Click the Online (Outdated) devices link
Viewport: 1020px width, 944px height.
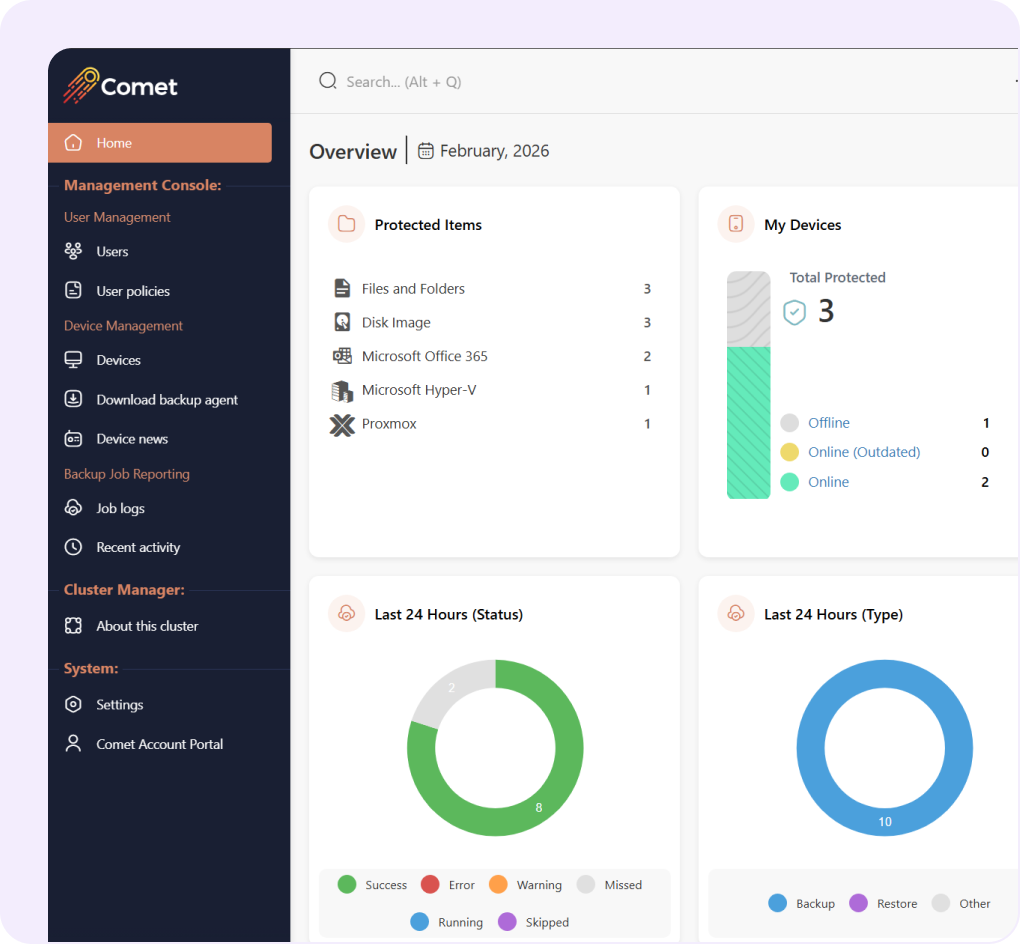(863, 452)
